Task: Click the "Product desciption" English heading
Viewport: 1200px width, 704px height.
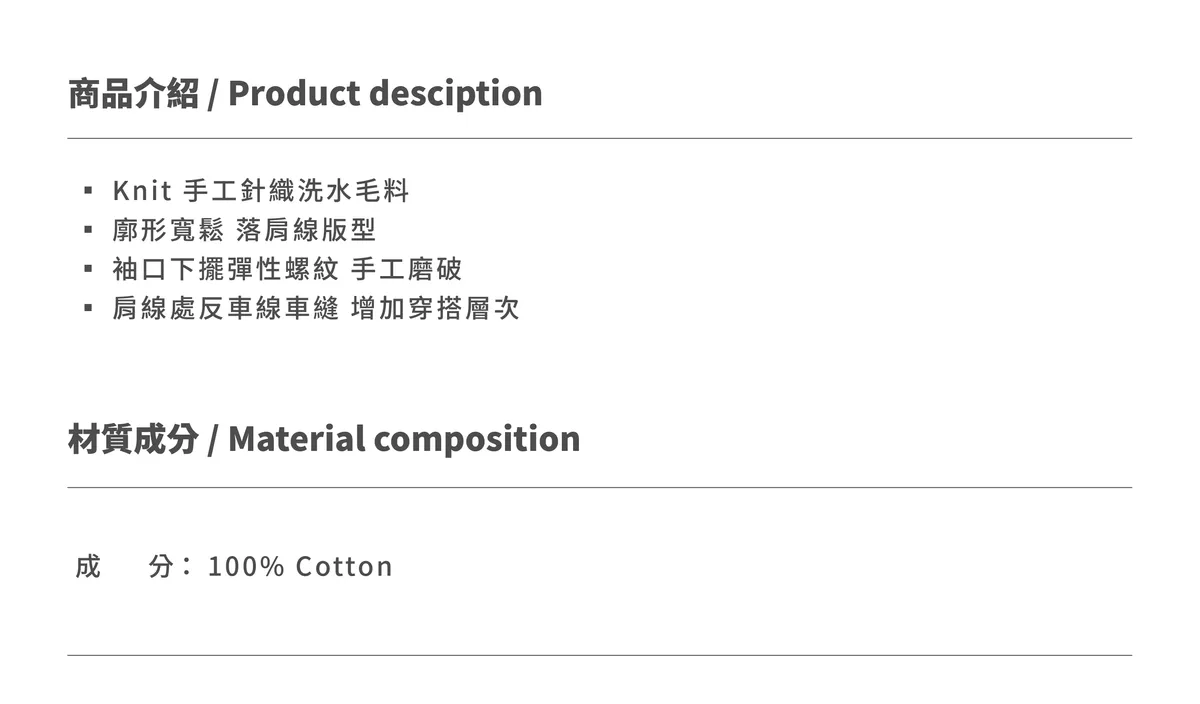Action: tap(385, 94)
